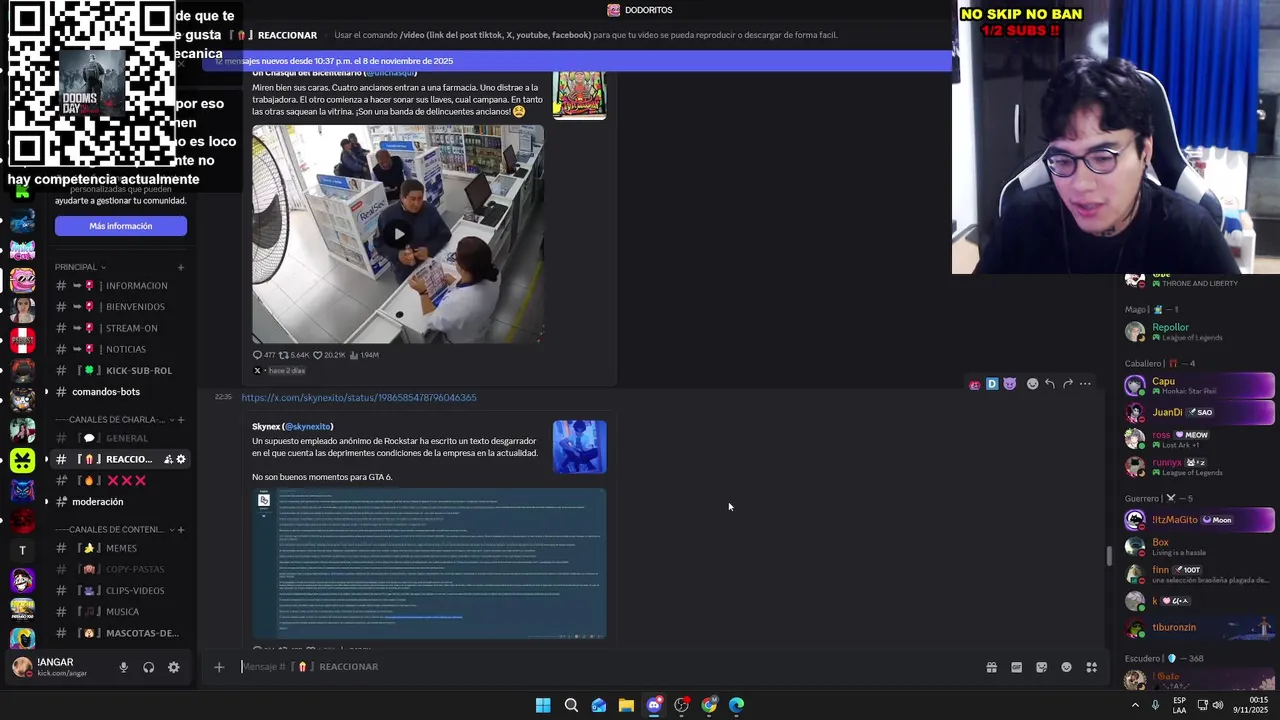Reply to message using the reply arrow
The height and width of the screenshot is (720, 1280).
tap(1050, 384)
